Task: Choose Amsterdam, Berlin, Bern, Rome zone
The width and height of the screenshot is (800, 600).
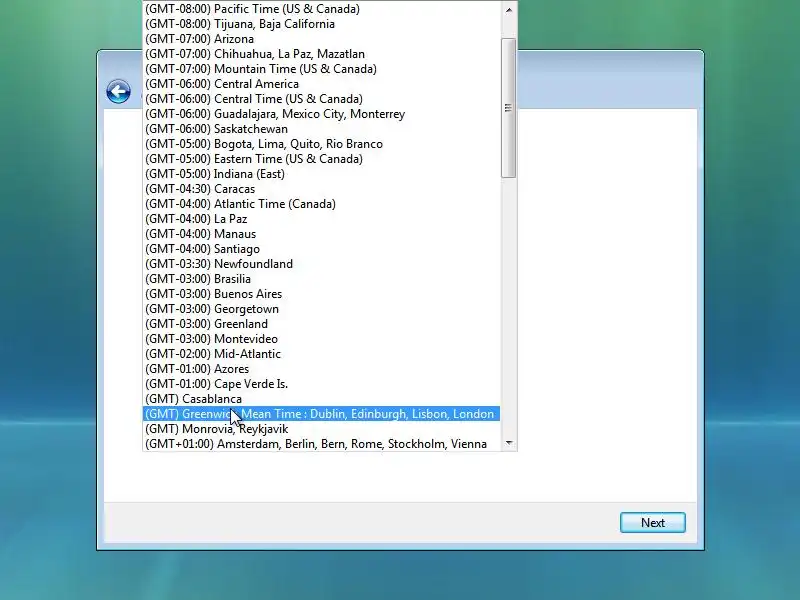Action: [x=321, y=444]
